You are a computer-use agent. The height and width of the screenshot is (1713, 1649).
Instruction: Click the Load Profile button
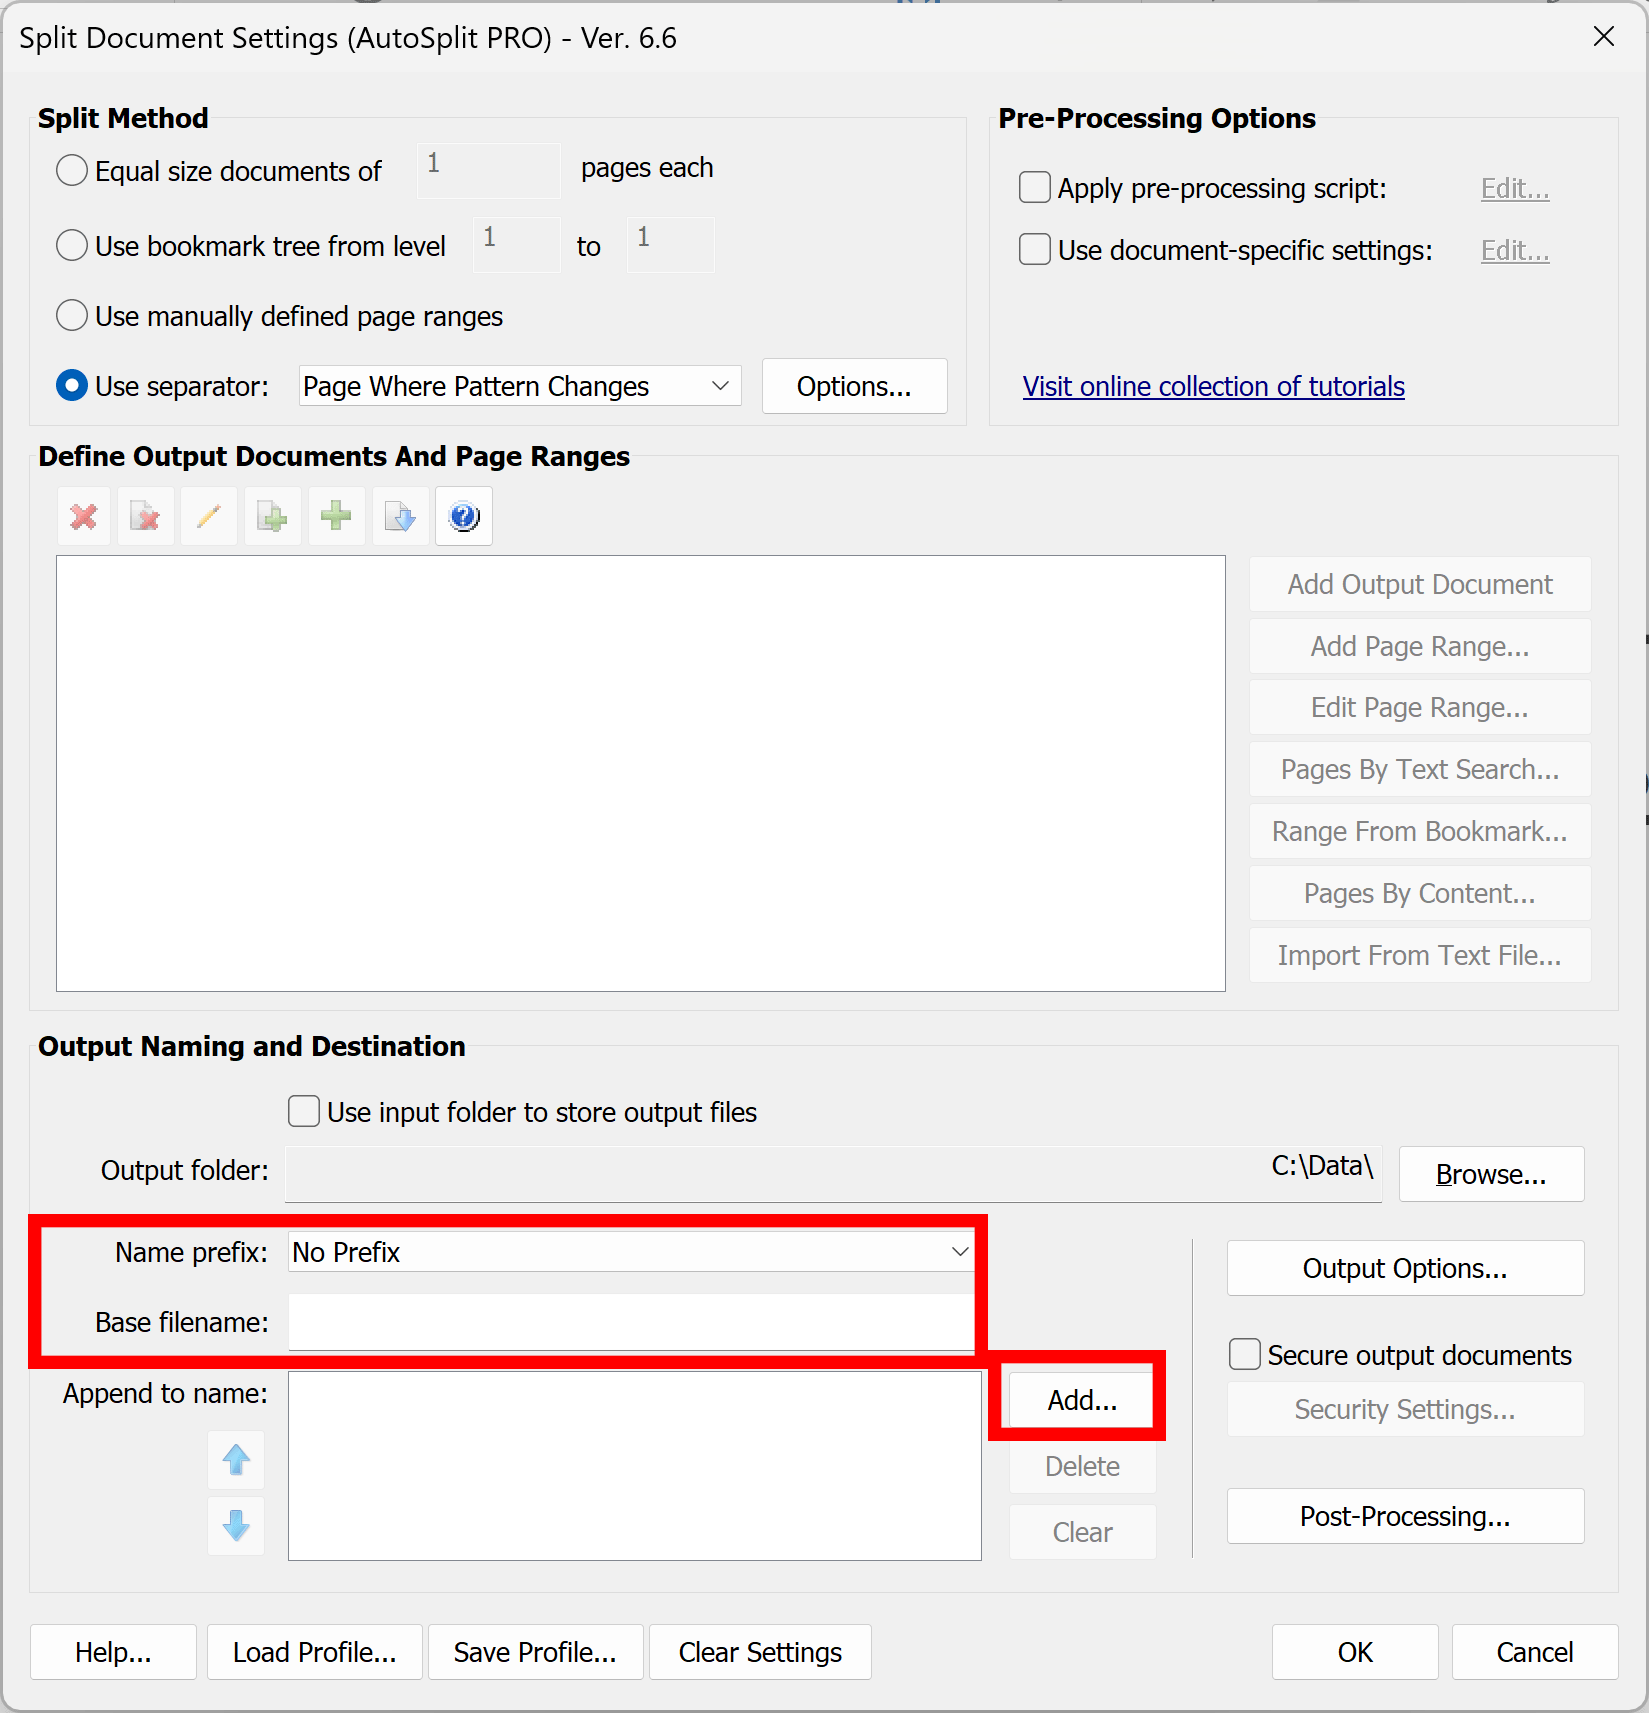coord(314,1652)
